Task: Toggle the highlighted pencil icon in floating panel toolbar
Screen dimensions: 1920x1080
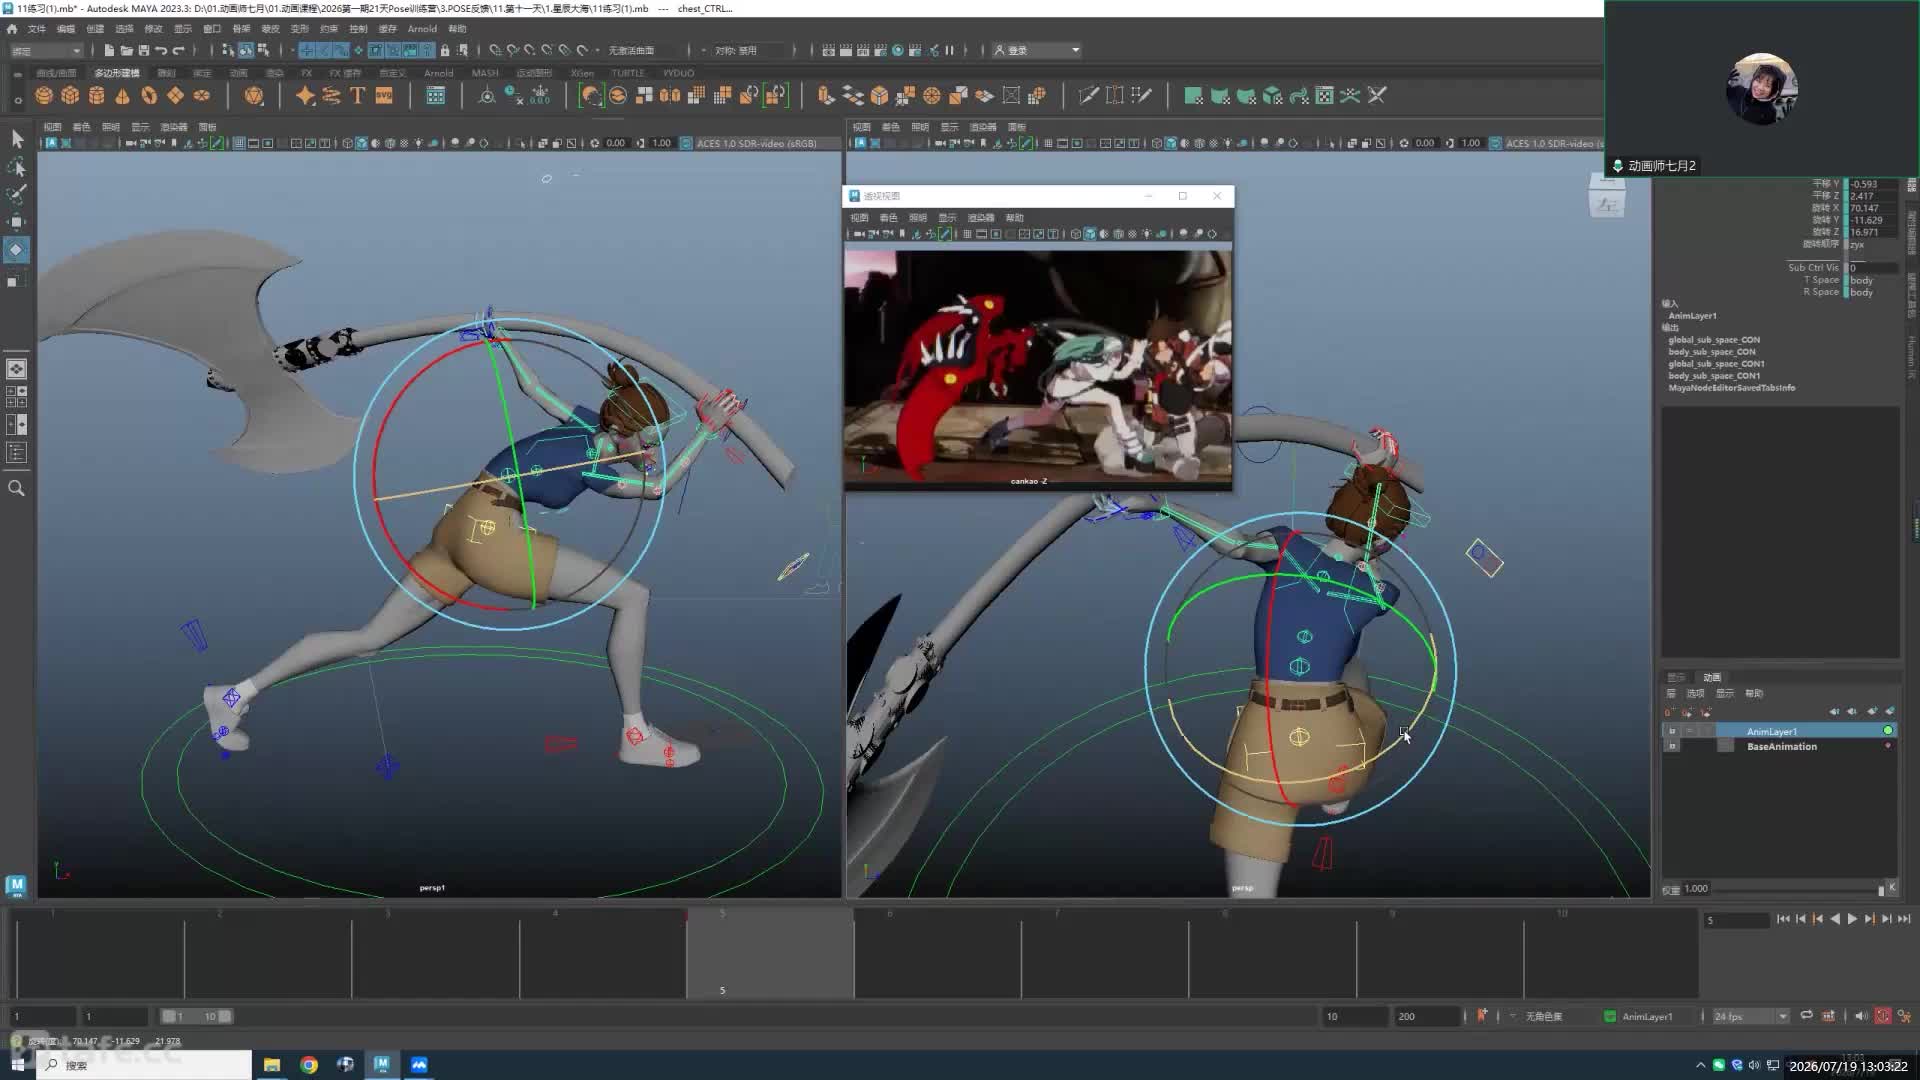Action: click(945, 234)
